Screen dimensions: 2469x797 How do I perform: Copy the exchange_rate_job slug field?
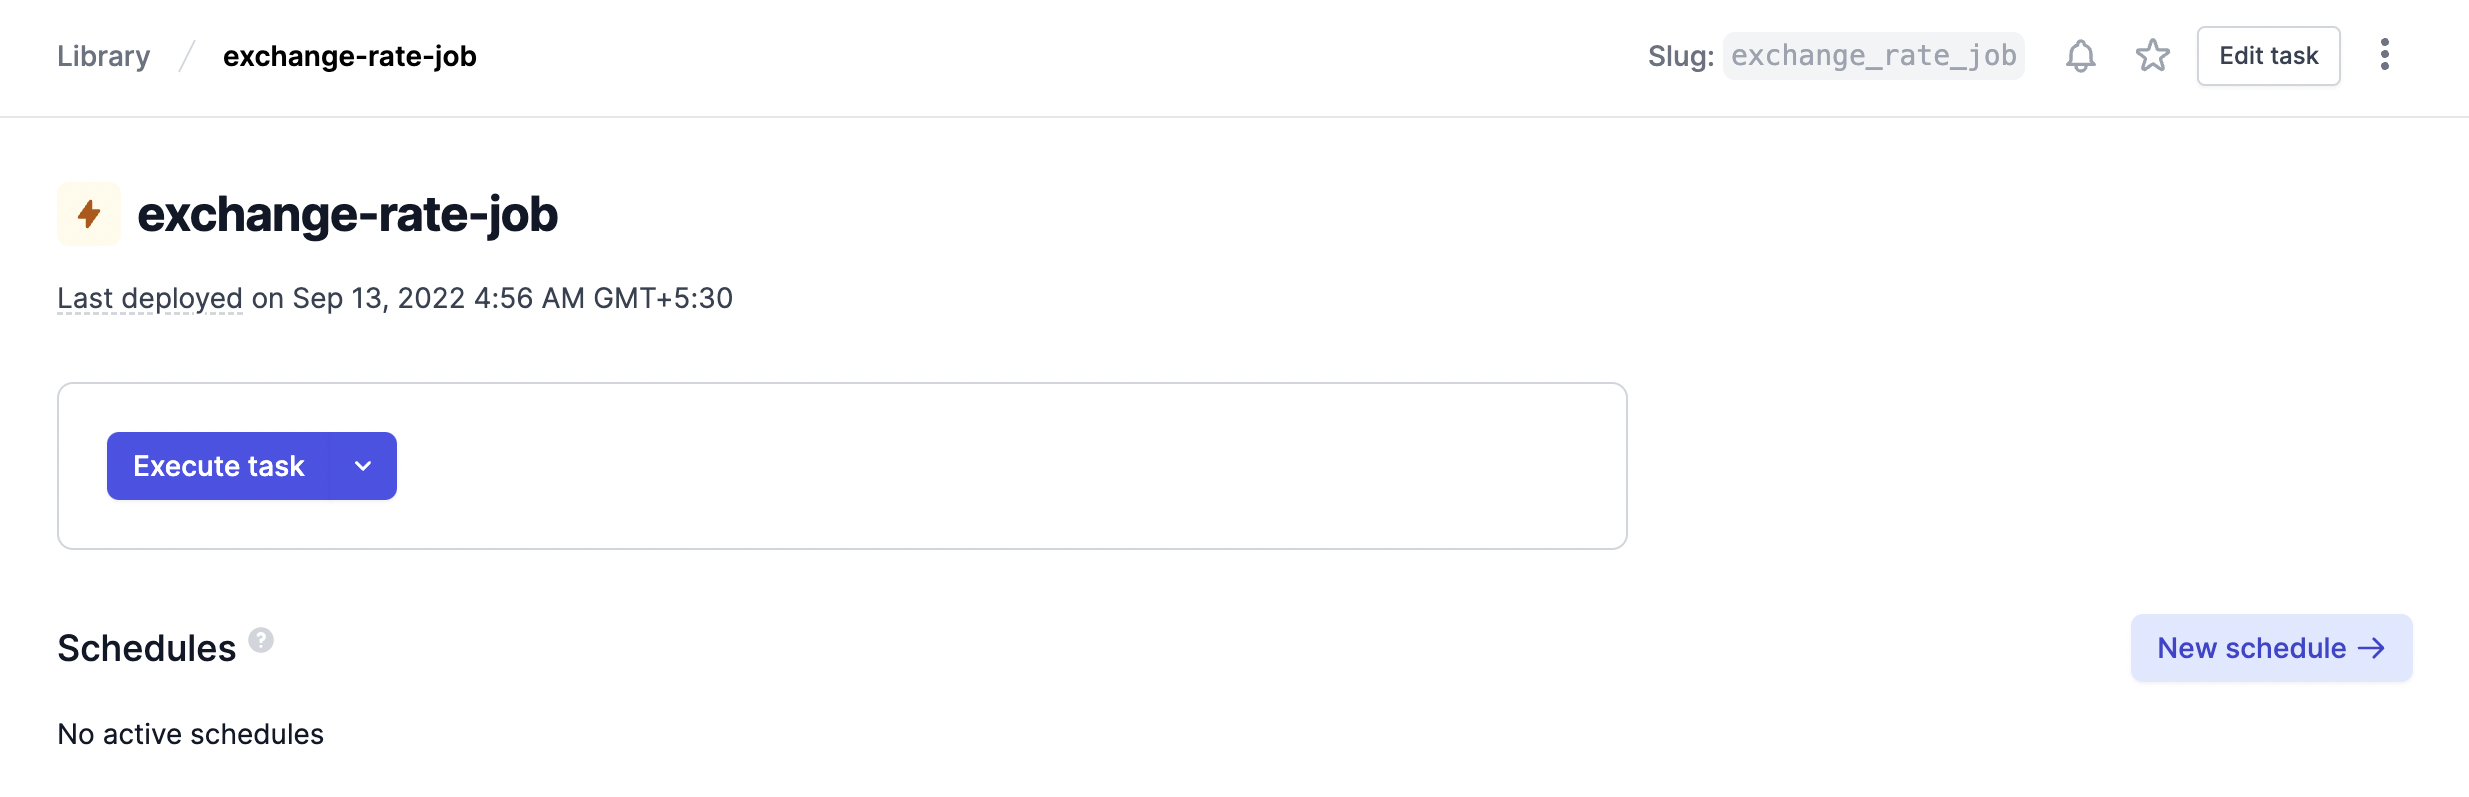[x=1873, y=56]
